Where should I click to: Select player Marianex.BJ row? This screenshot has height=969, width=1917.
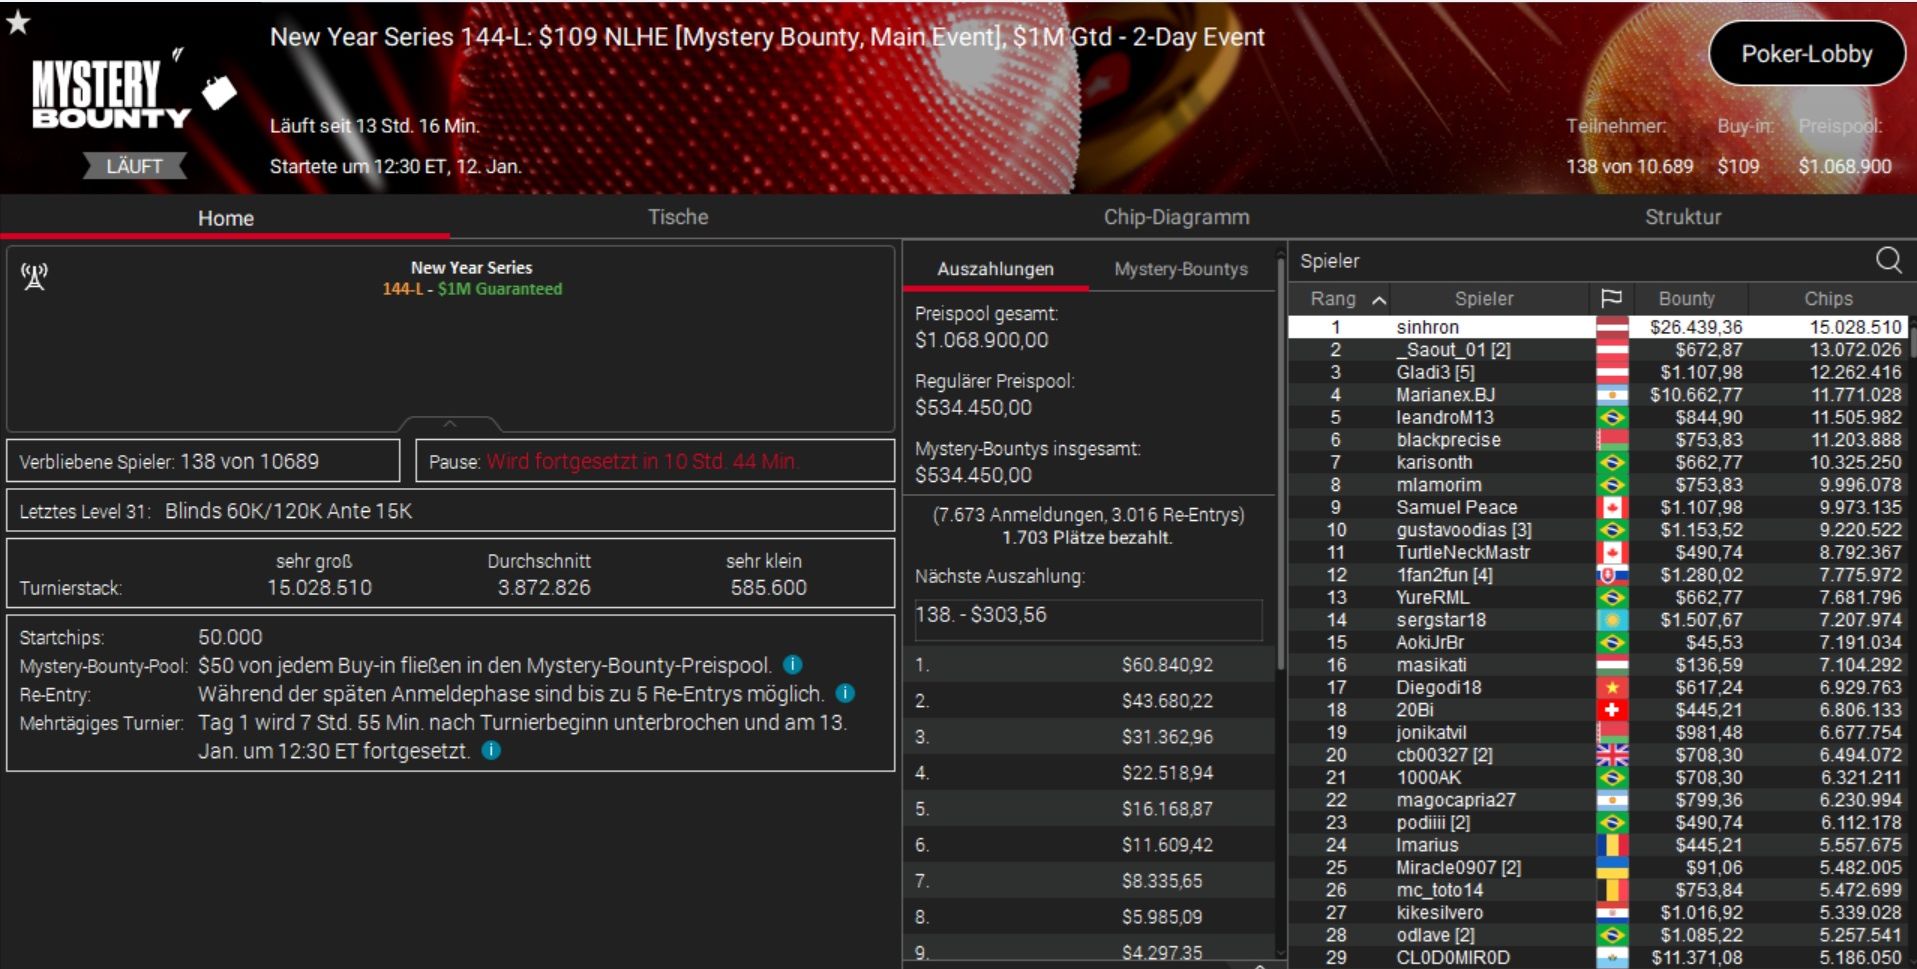pos(1445,395)
